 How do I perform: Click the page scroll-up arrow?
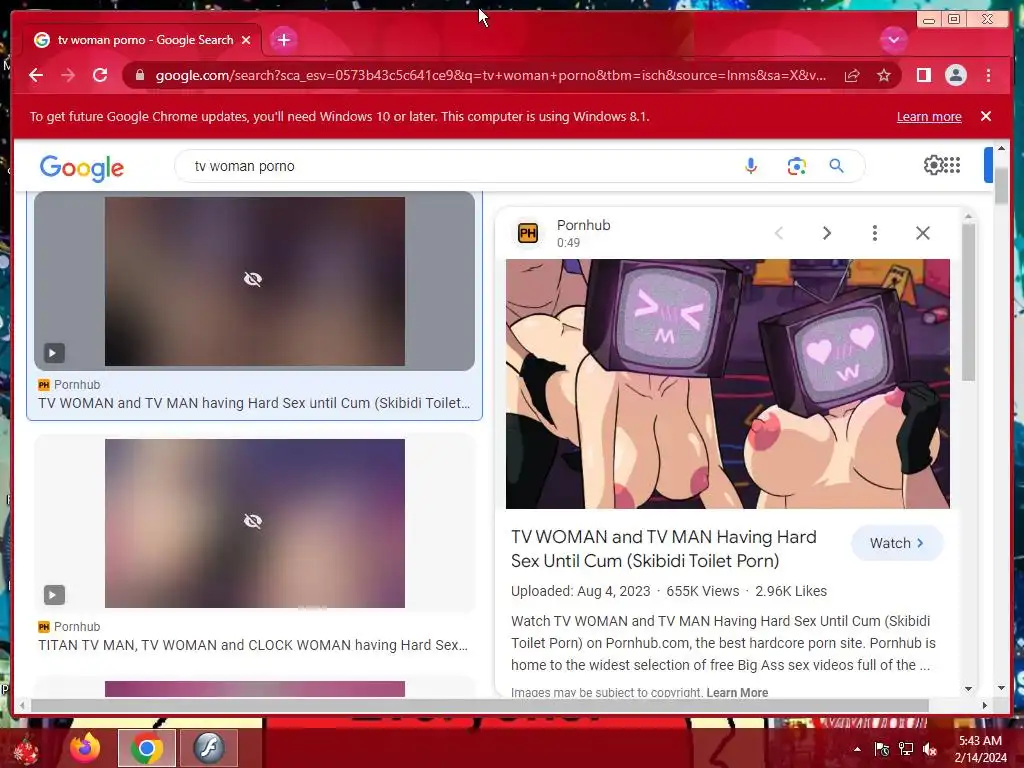pos(1001,149)
